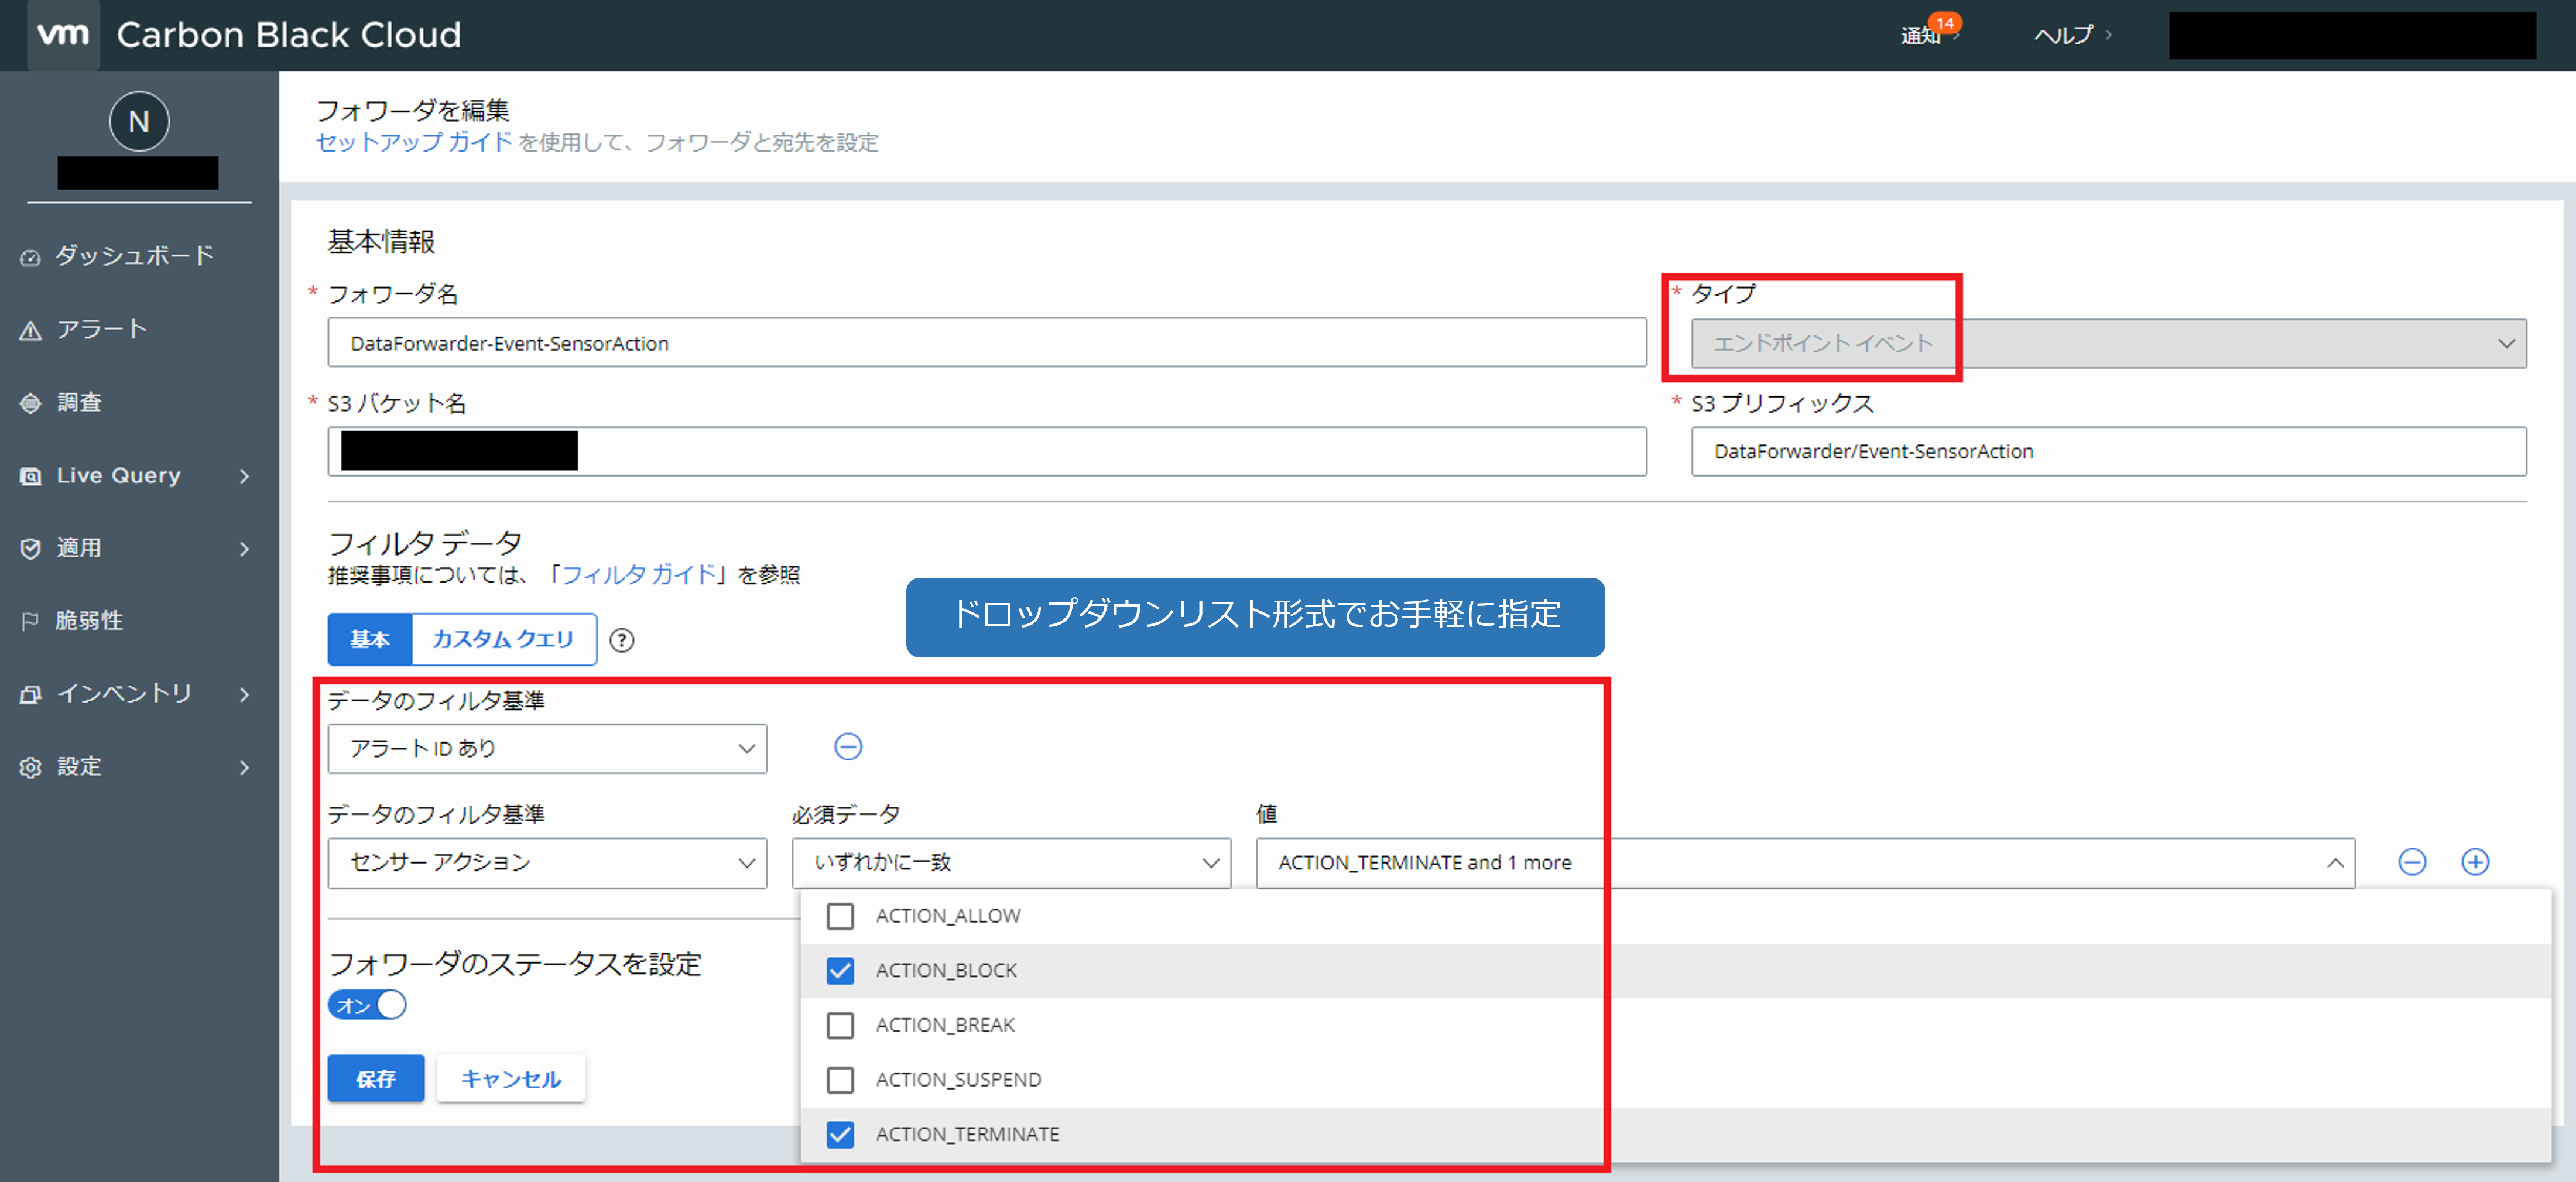Click the S3 バケット名 input field

click(x=987, y=451)
